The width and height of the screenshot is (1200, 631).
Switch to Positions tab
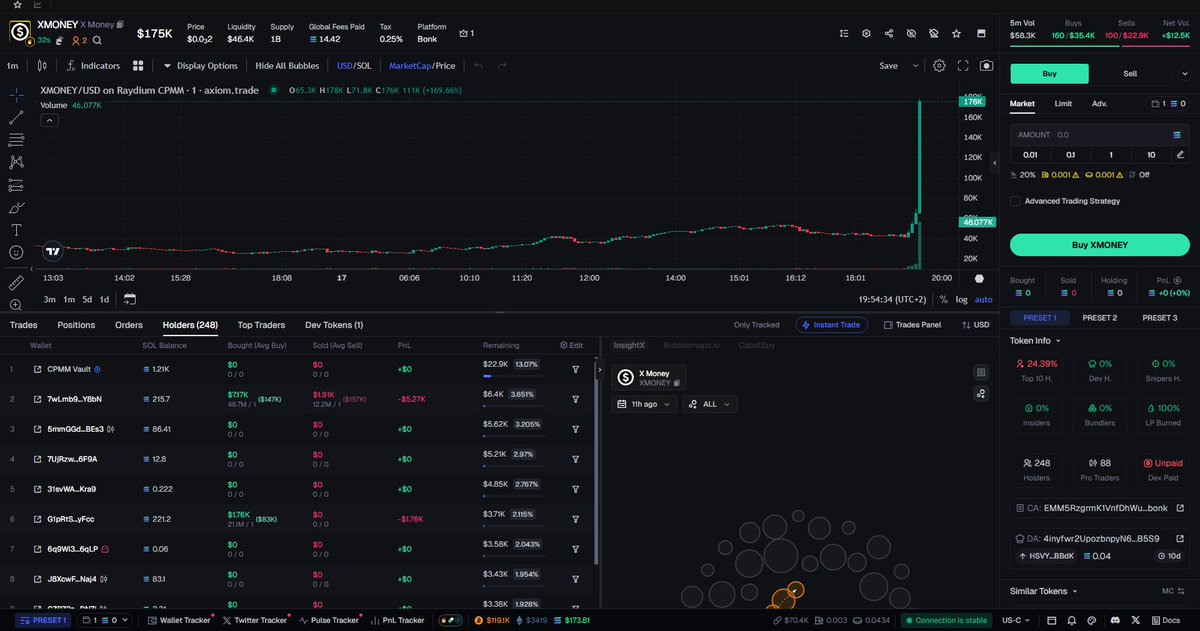click(76, 325)
